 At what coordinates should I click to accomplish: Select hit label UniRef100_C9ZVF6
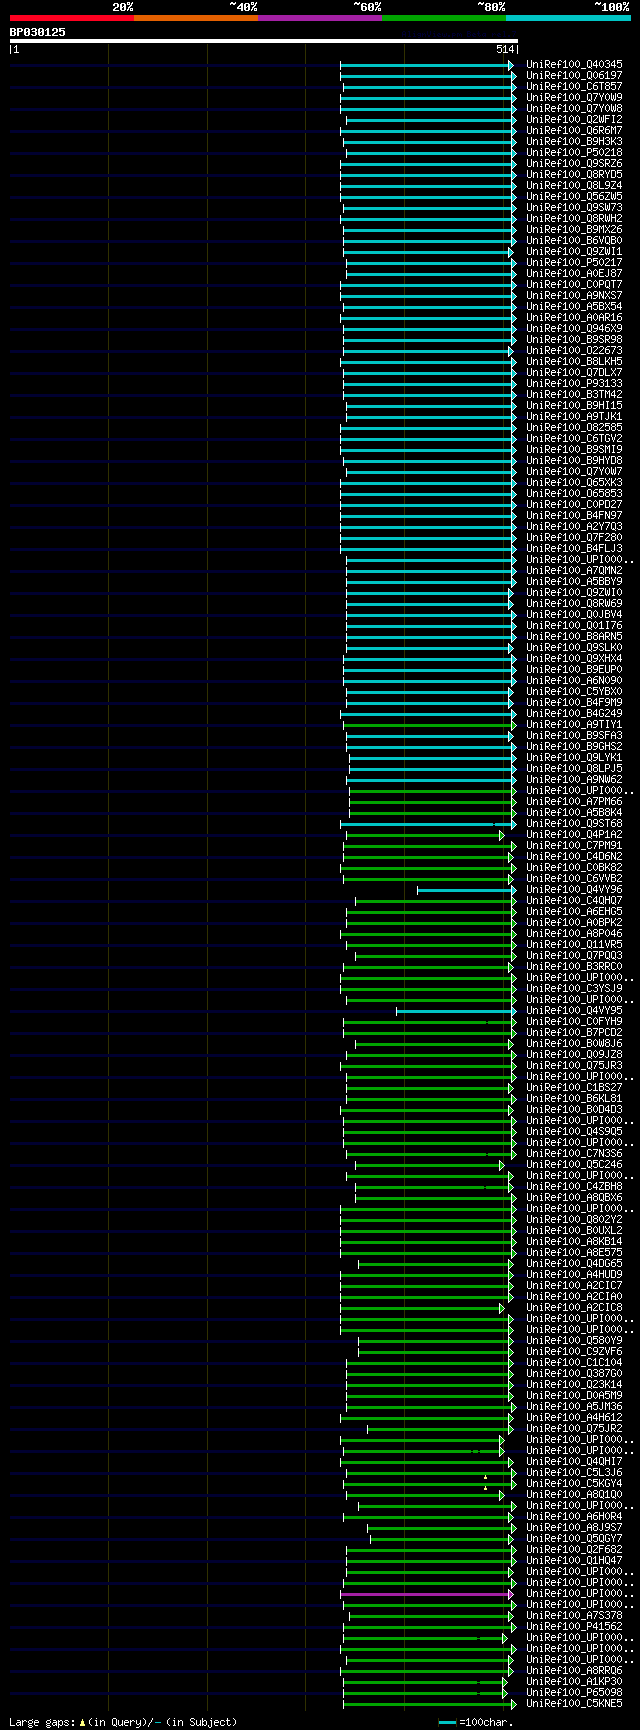coord(574,1352)
